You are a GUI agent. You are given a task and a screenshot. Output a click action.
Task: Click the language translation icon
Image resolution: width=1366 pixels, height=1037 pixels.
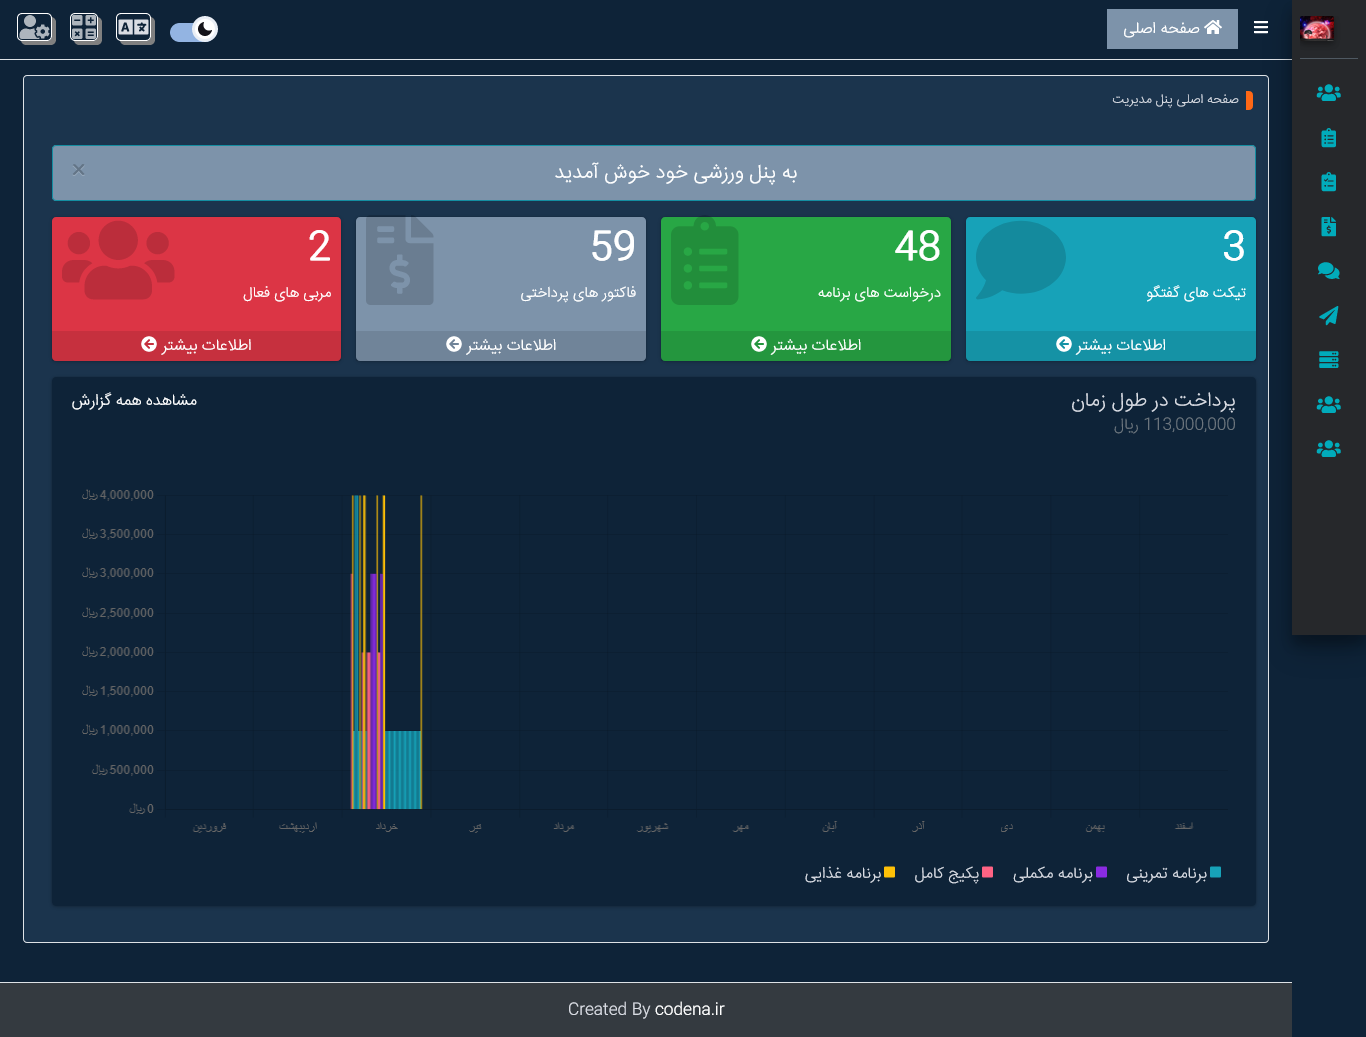(134, 28)
